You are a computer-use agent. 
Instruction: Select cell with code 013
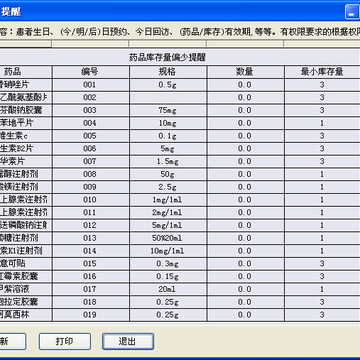(91, 238)
